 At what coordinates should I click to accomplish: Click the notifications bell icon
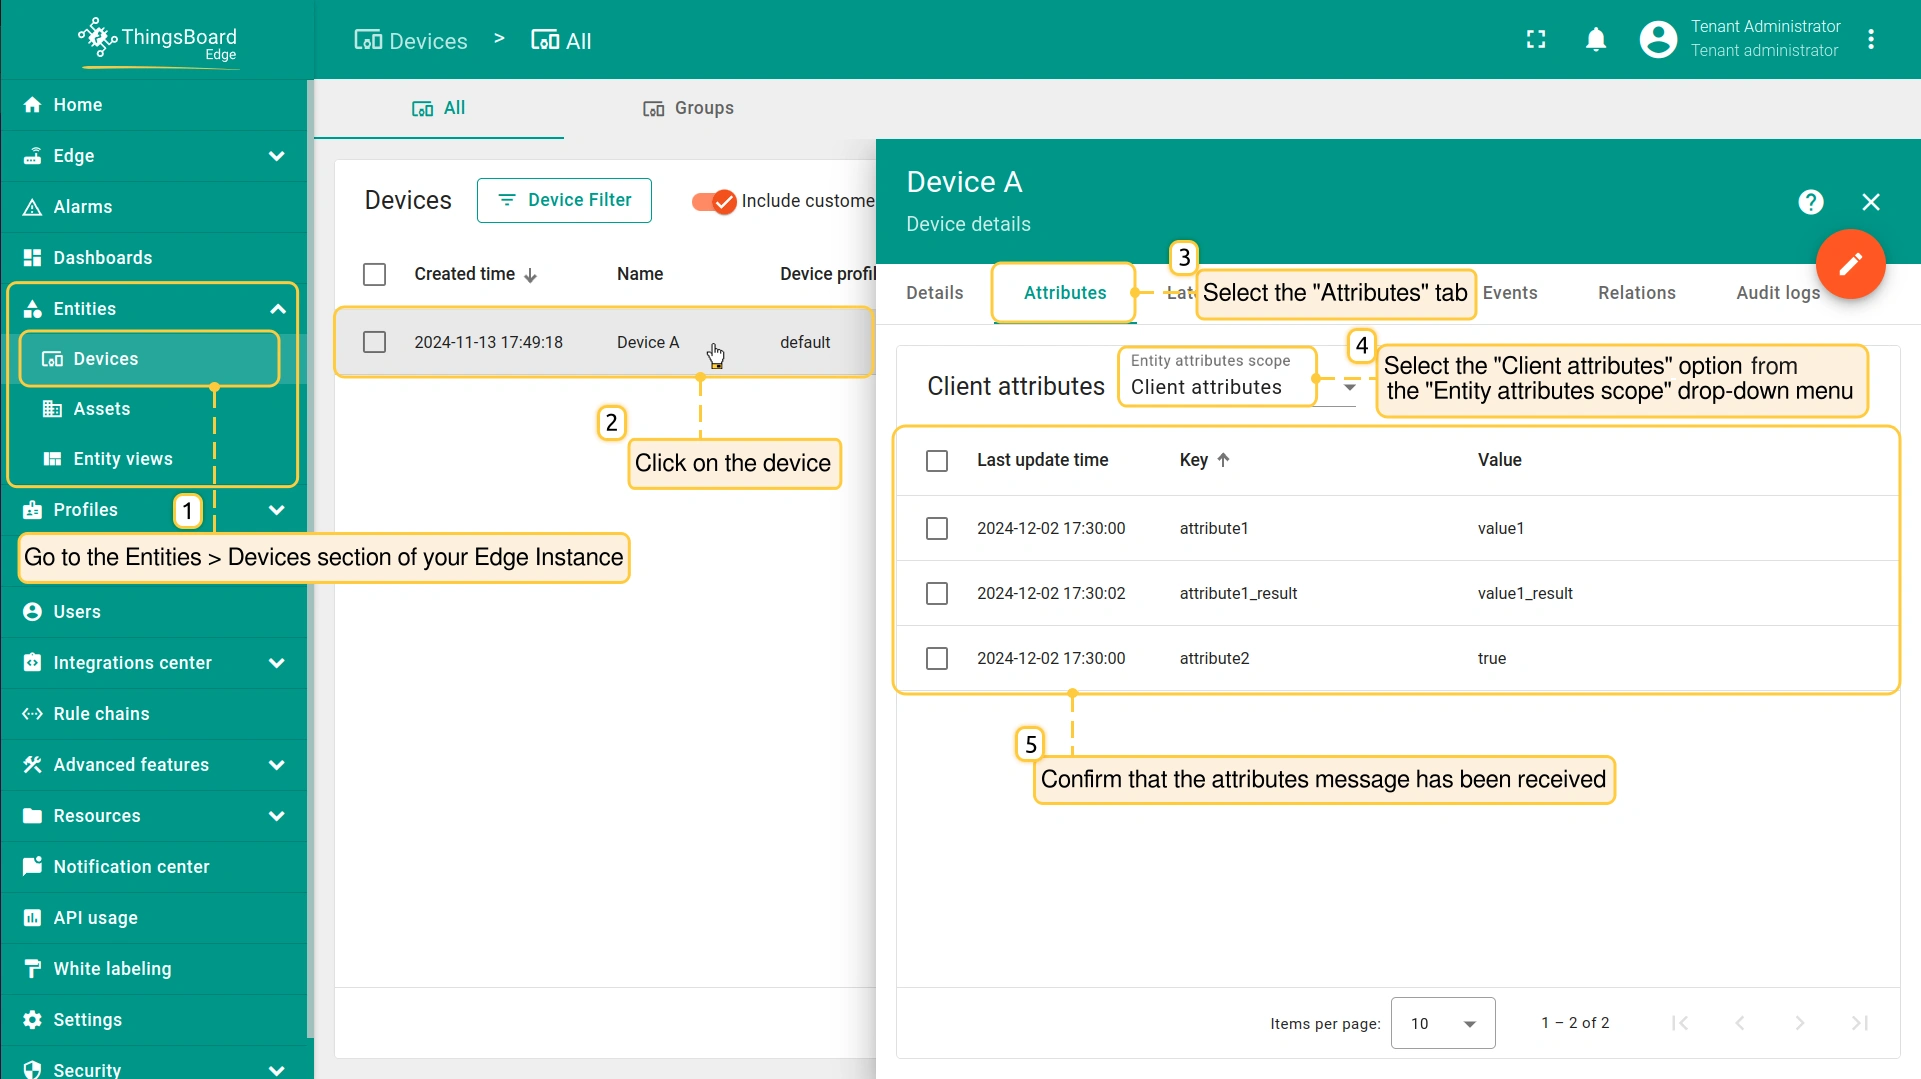(1596, 40)
